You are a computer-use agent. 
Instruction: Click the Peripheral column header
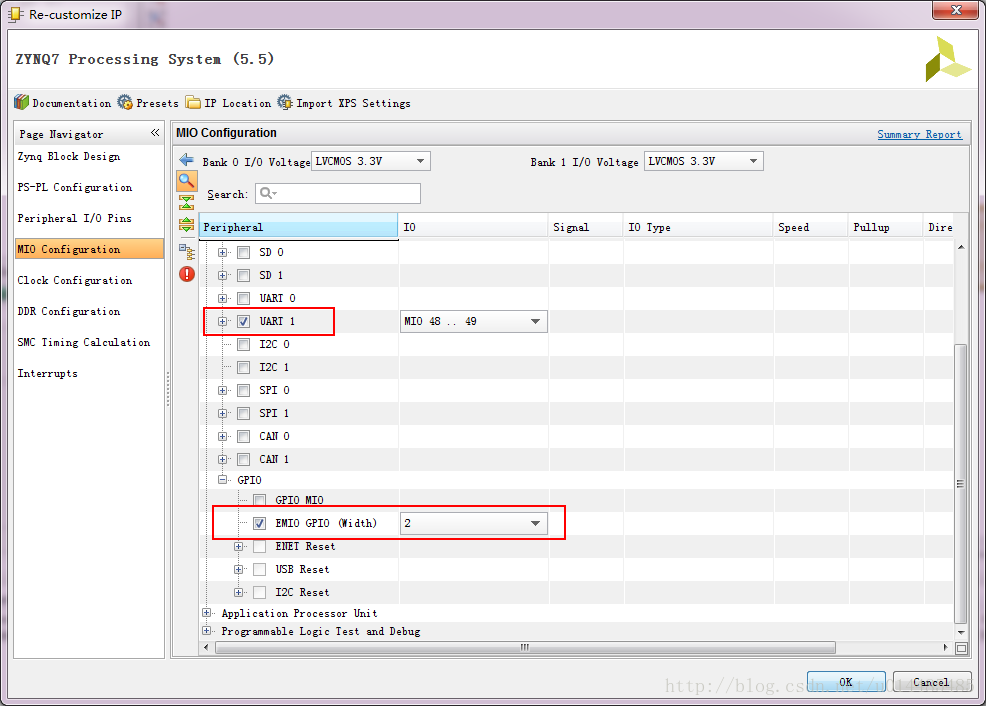click(x=298, y=227)
